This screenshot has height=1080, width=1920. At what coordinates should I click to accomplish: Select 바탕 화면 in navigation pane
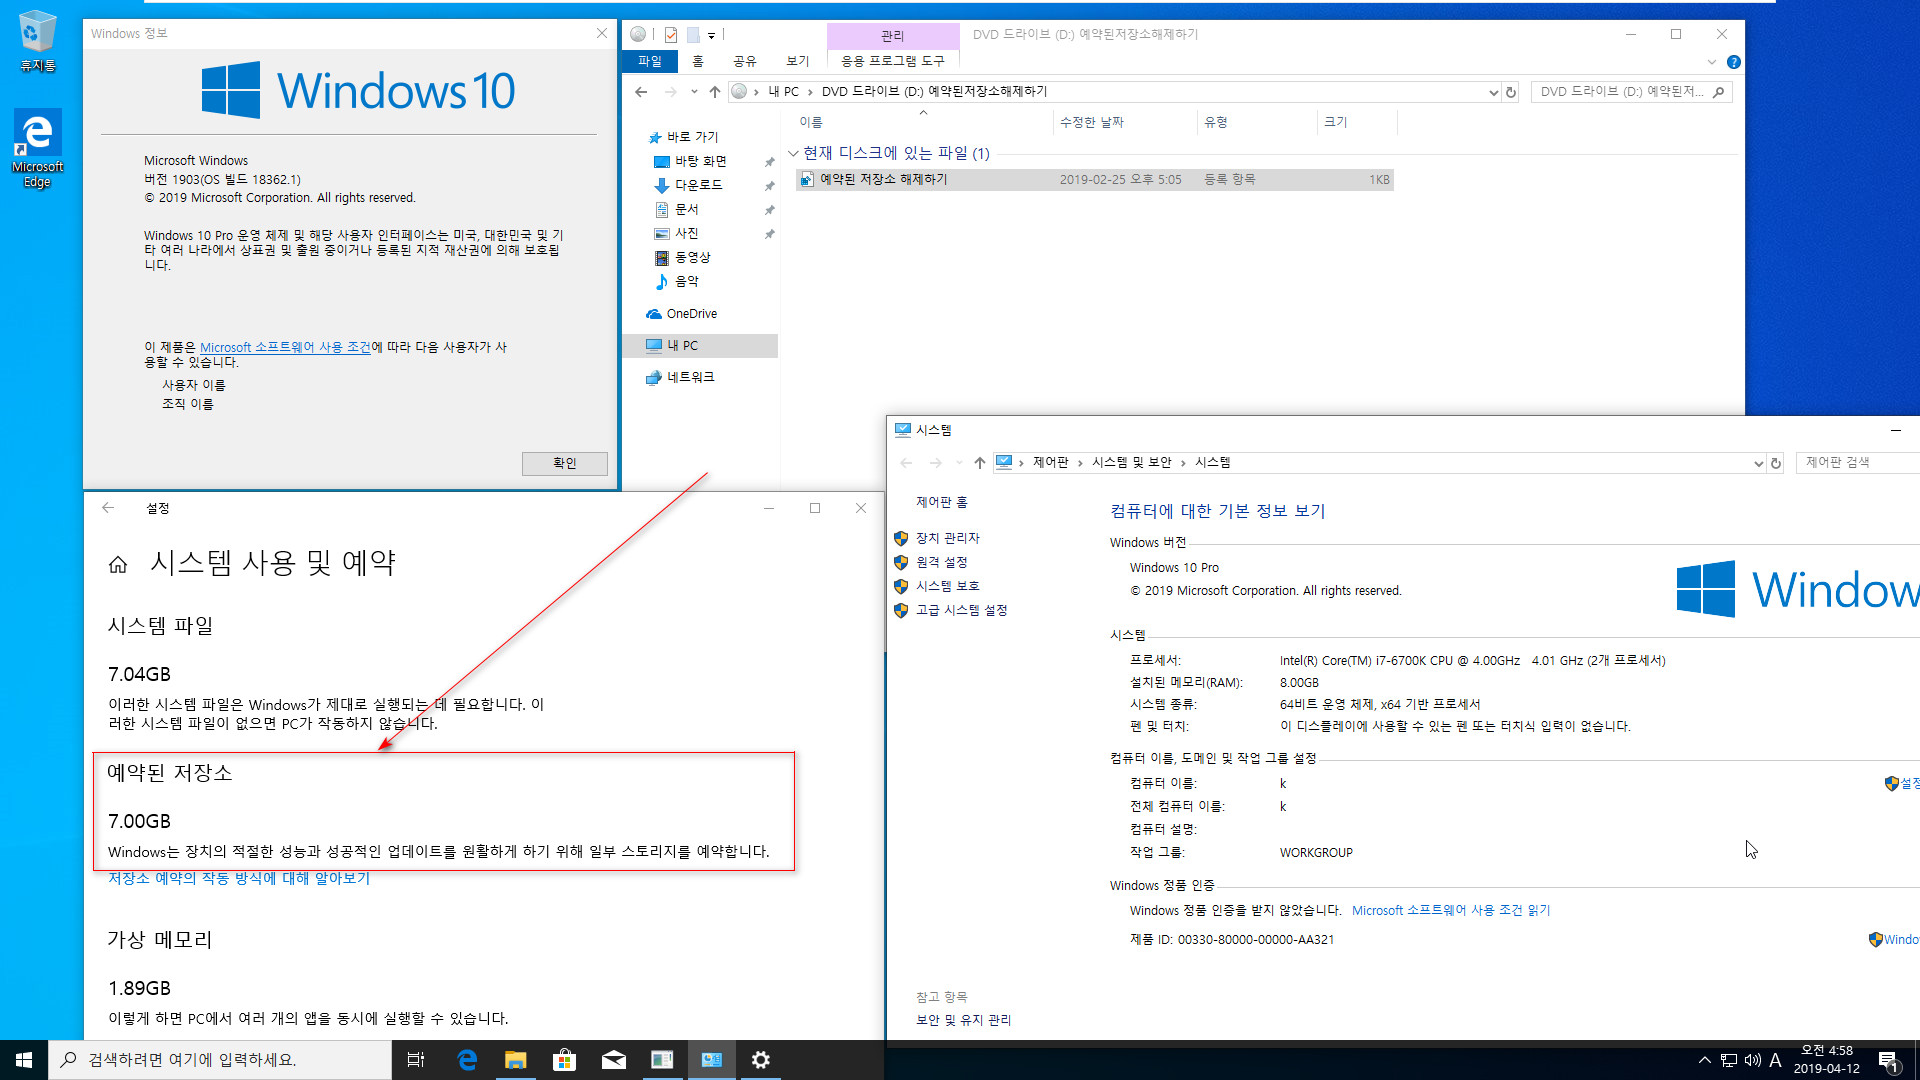[x=701, y=161]
